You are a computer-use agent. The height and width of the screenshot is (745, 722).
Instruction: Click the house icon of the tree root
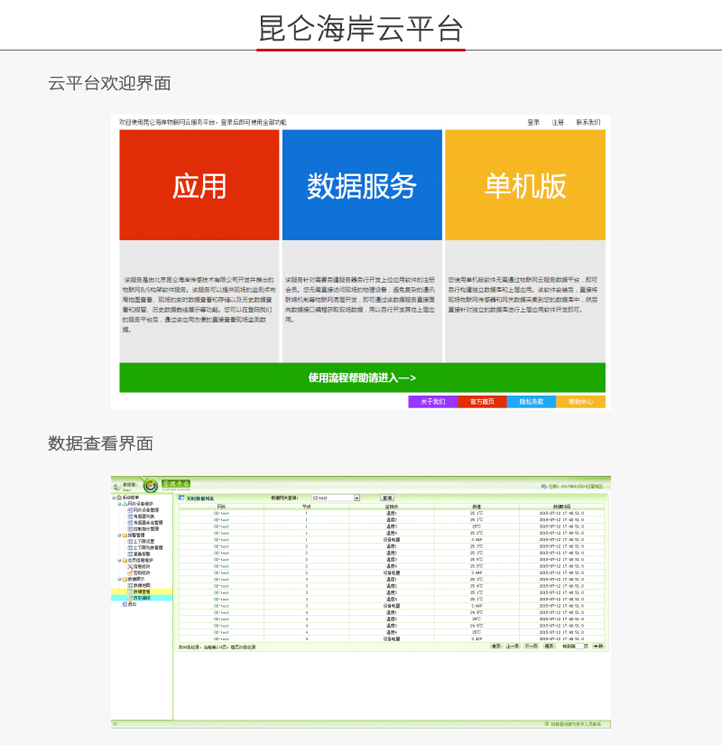(x=119, y=497)
